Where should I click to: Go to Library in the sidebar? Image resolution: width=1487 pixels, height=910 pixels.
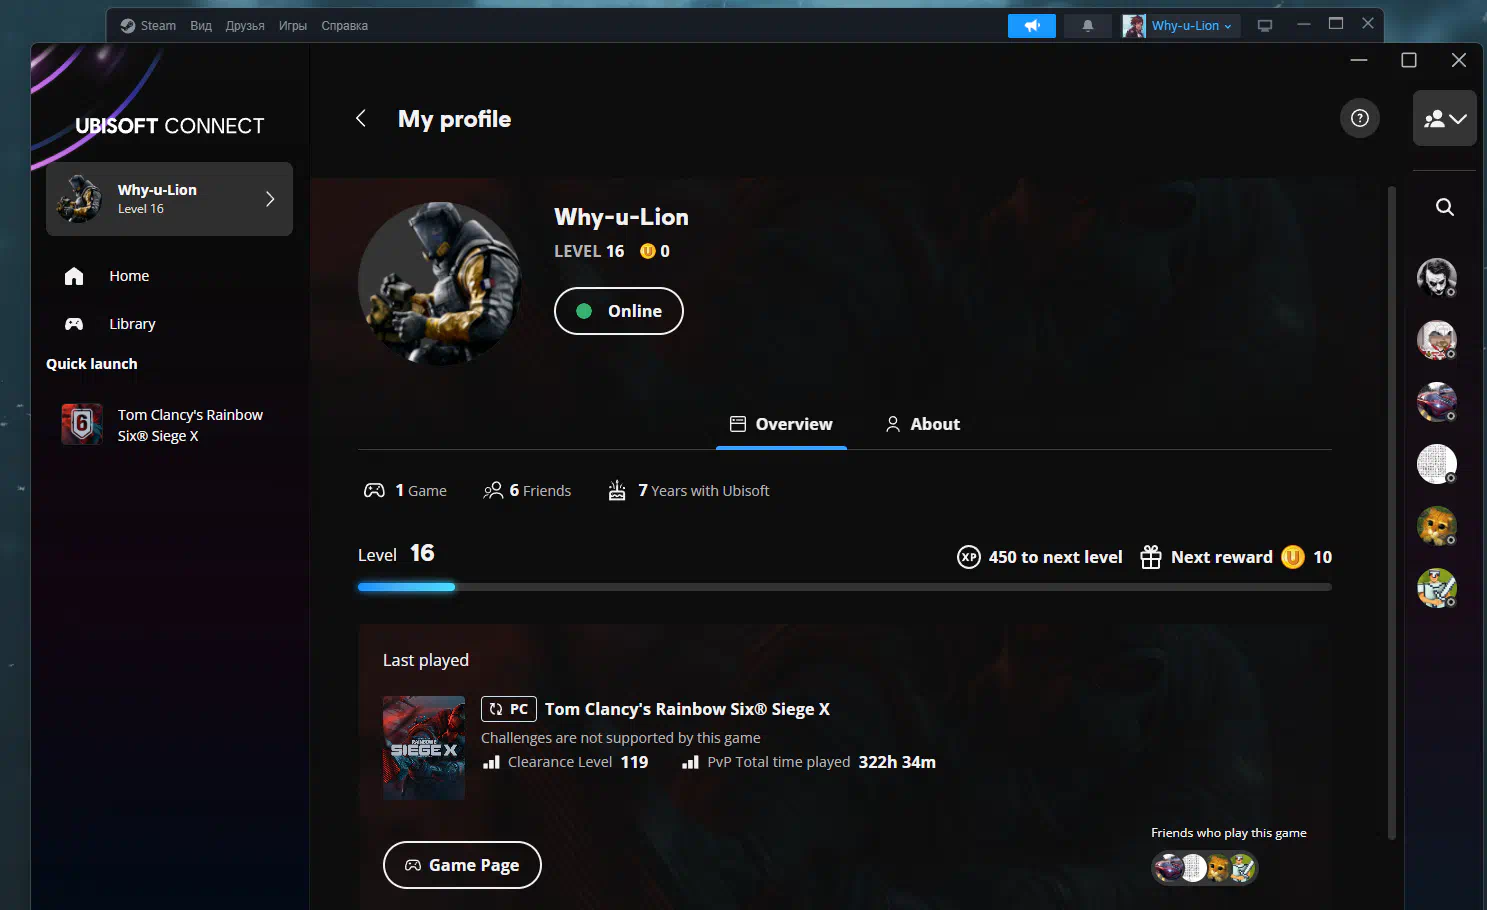point(132,324)
